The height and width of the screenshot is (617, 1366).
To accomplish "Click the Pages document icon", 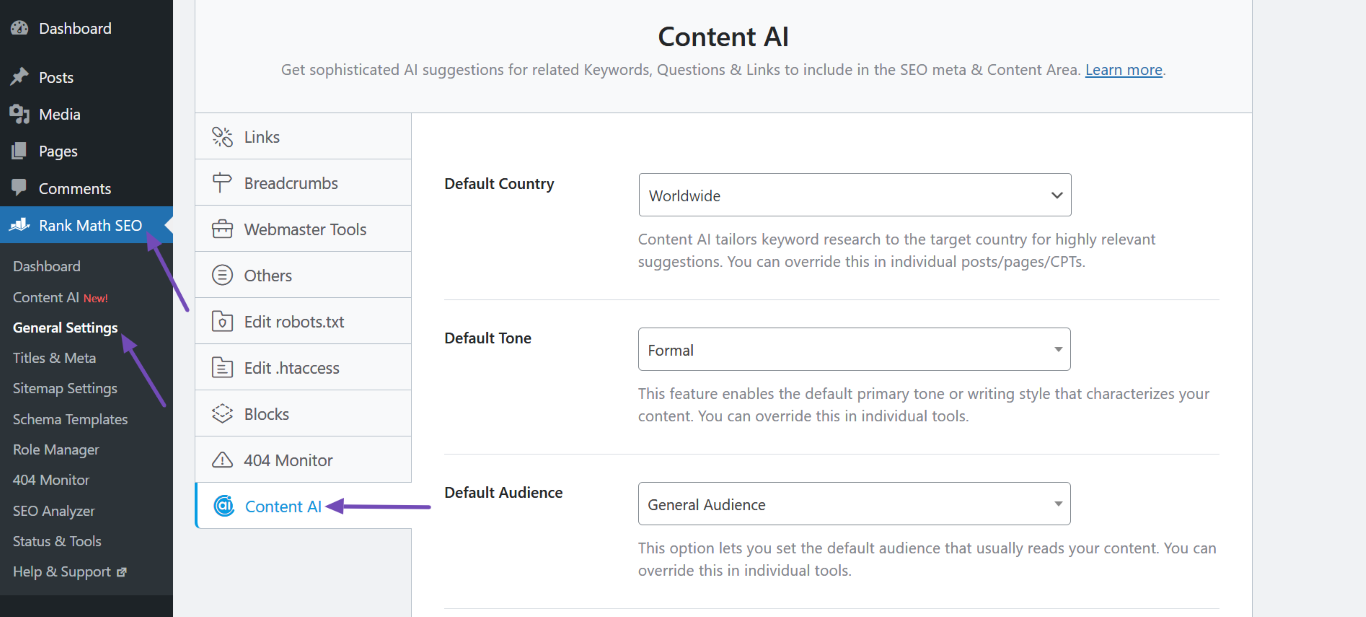I will (x=19, y=151).
